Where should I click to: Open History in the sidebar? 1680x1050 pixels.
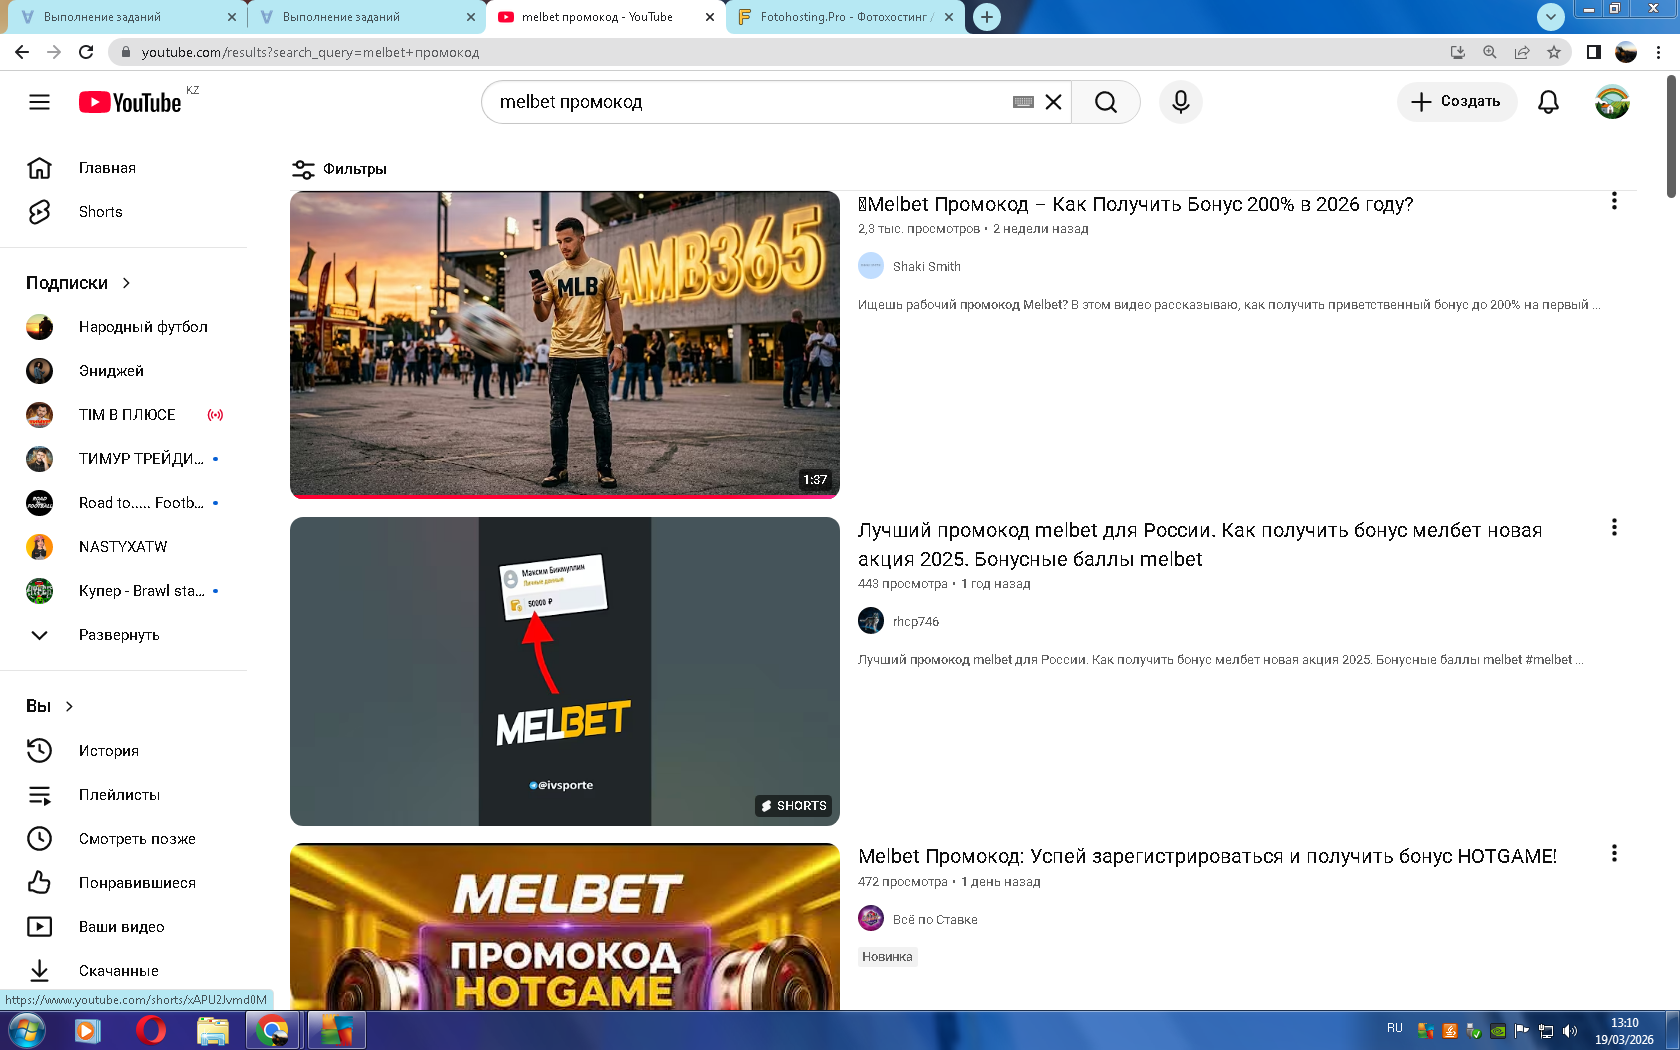(x=108, y=751)
